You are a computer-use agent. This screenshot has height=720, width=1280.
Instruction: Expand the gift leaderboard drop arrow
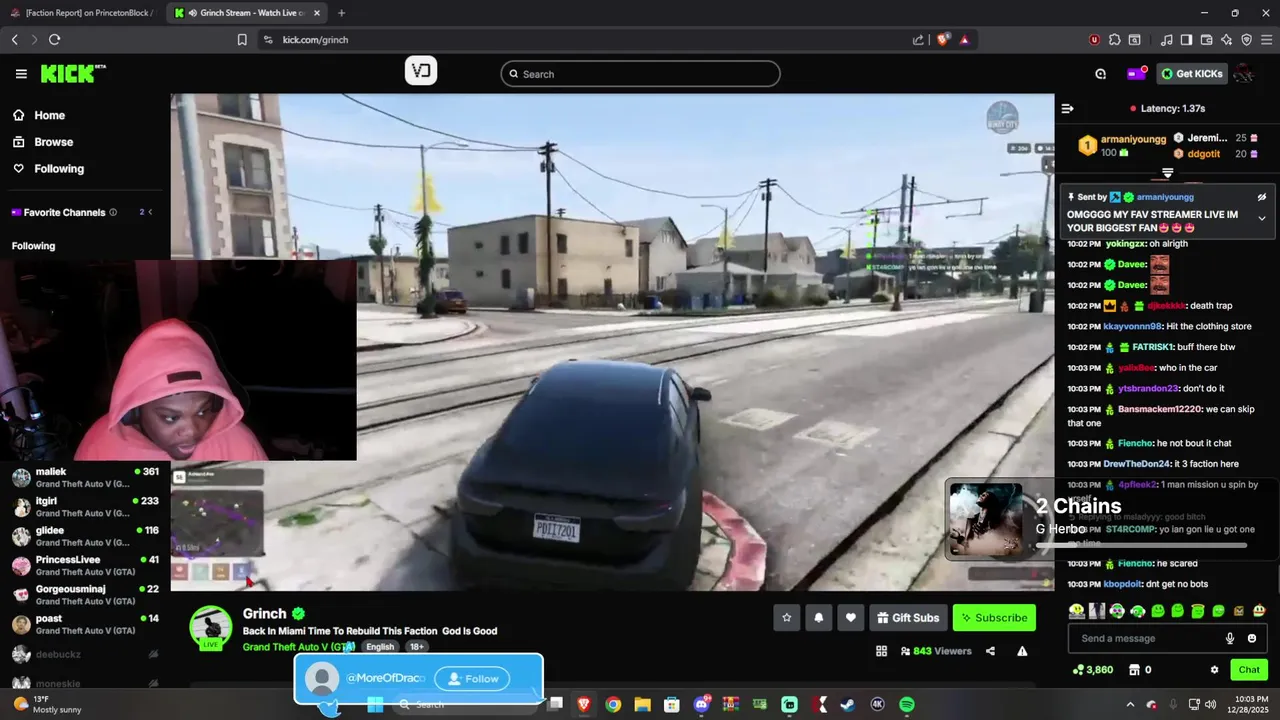(1167, 173)
